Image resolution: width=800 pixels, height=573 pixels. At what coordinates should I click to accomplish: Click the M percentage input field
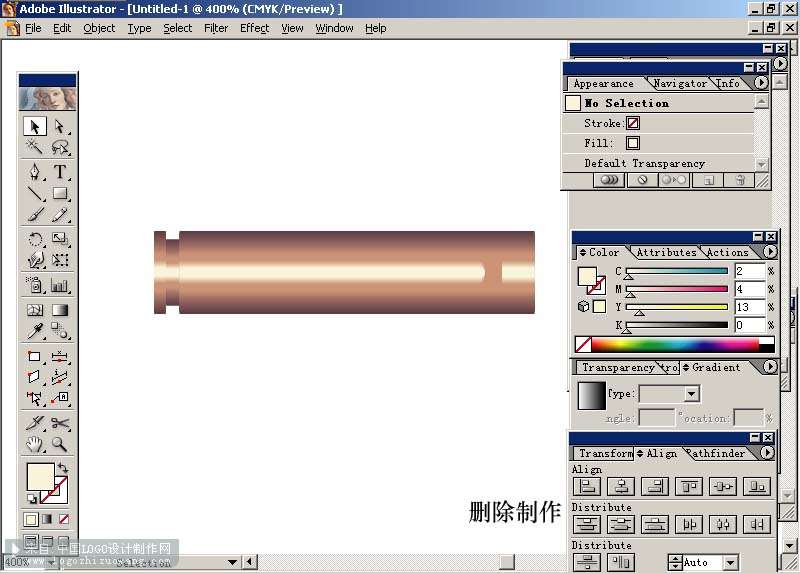pos(749,289)
